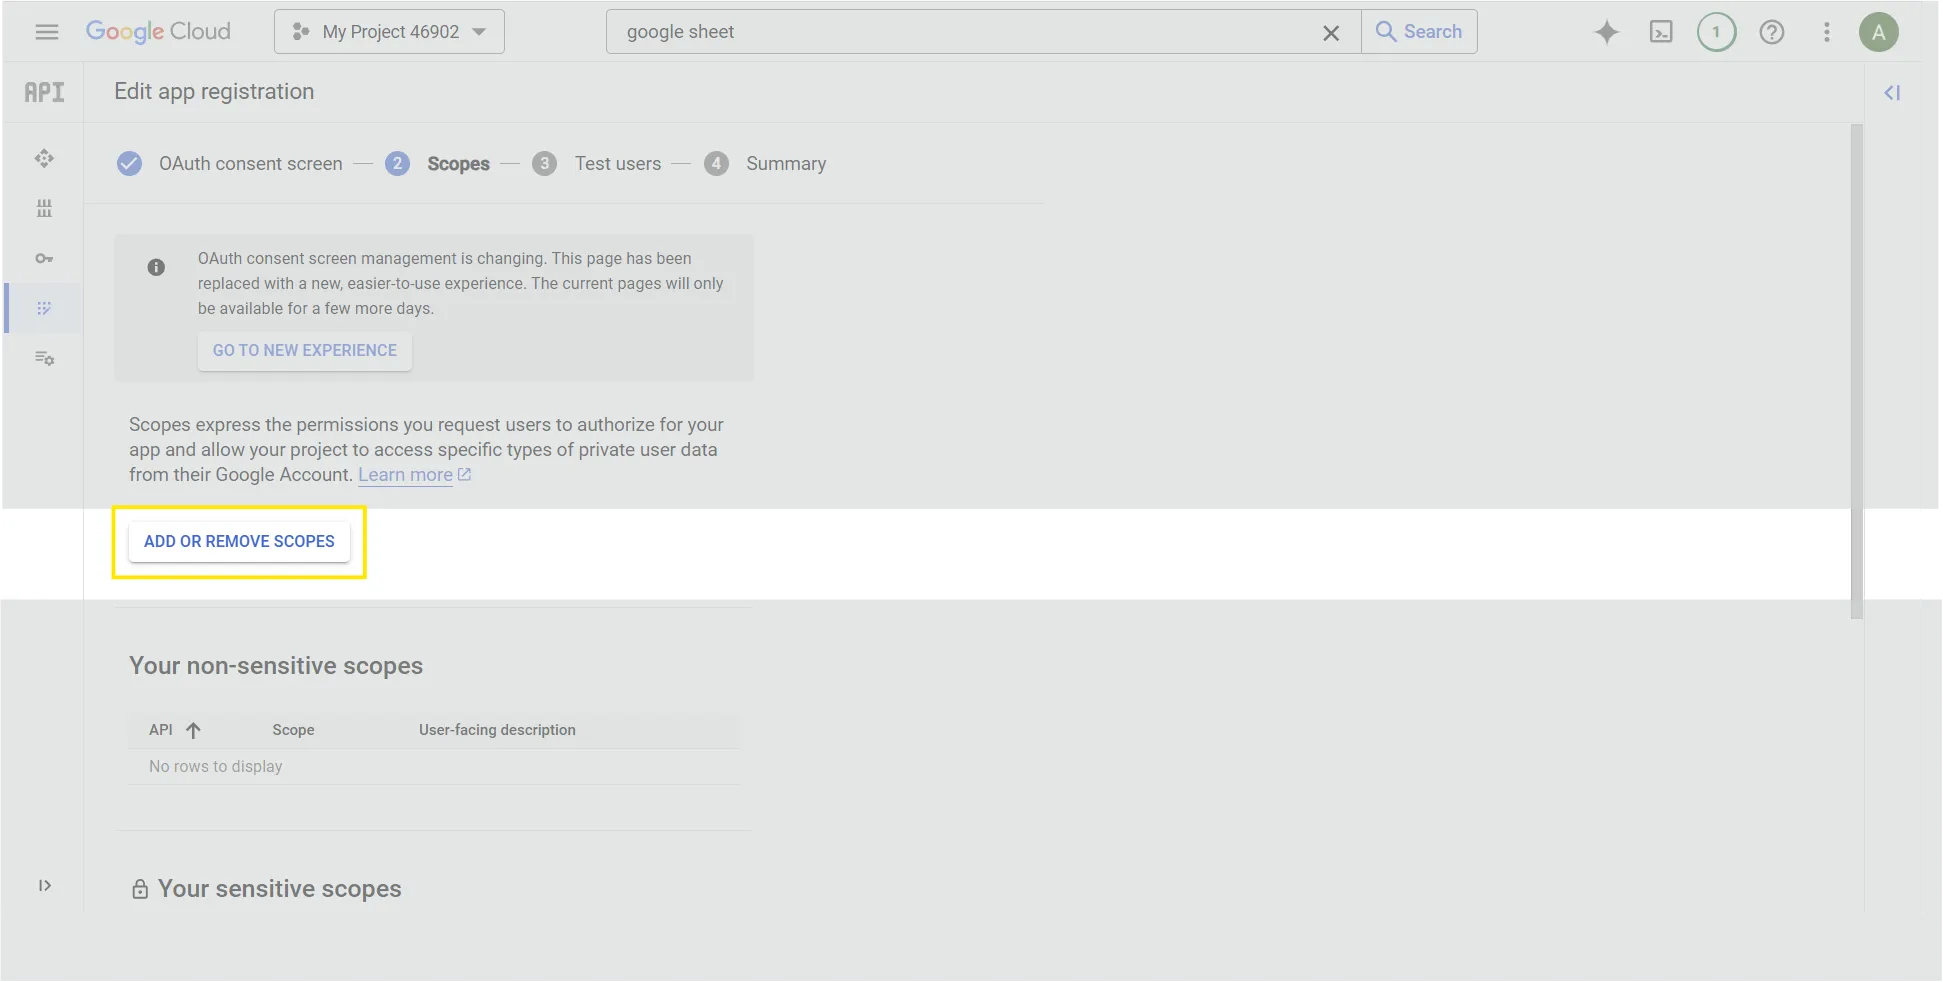1943x982 pixels.
Task: Click the Scope column header
Action: tap(293, 730)
